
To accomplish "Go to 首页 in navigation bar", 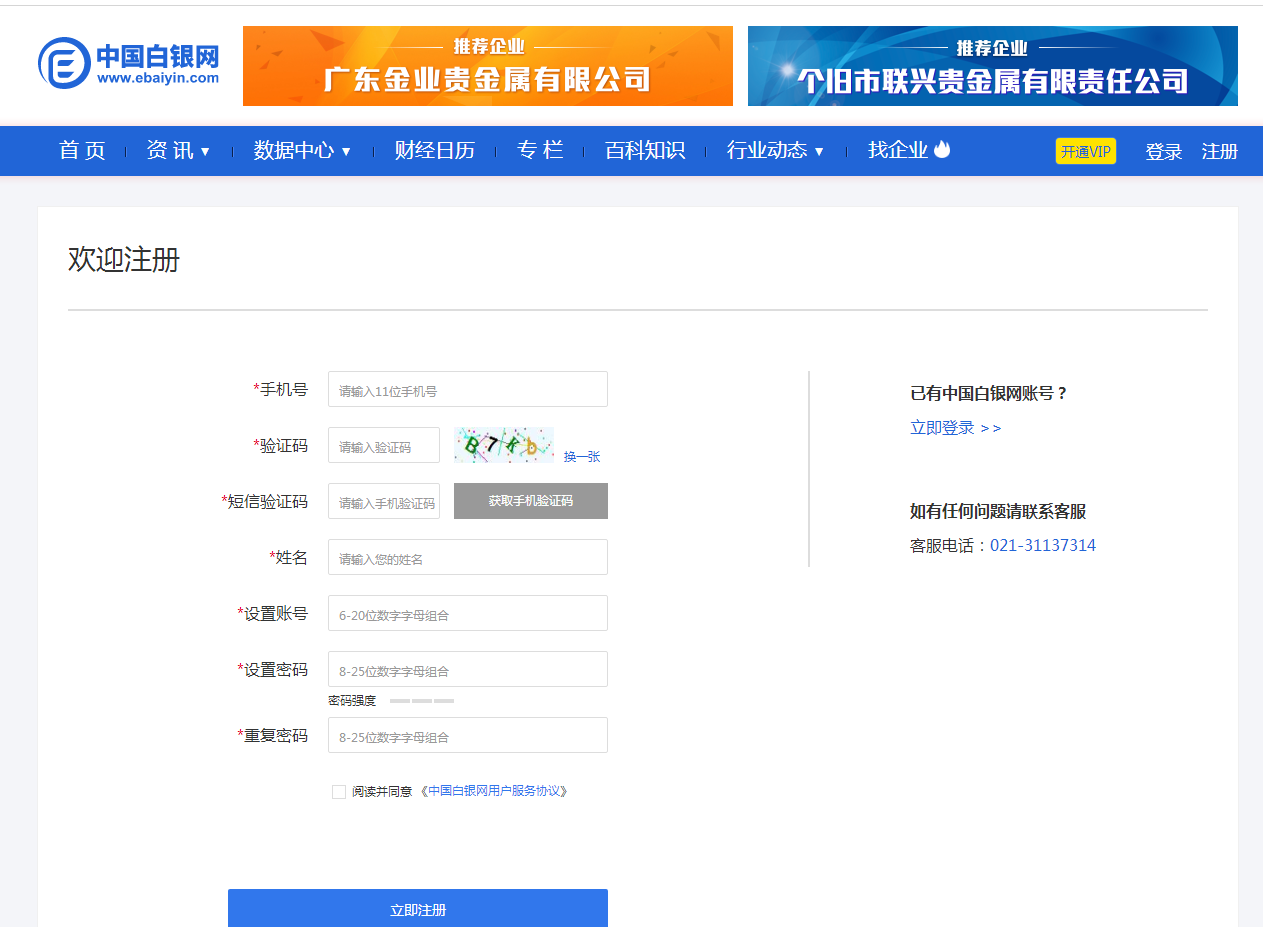I will point(82,151).
